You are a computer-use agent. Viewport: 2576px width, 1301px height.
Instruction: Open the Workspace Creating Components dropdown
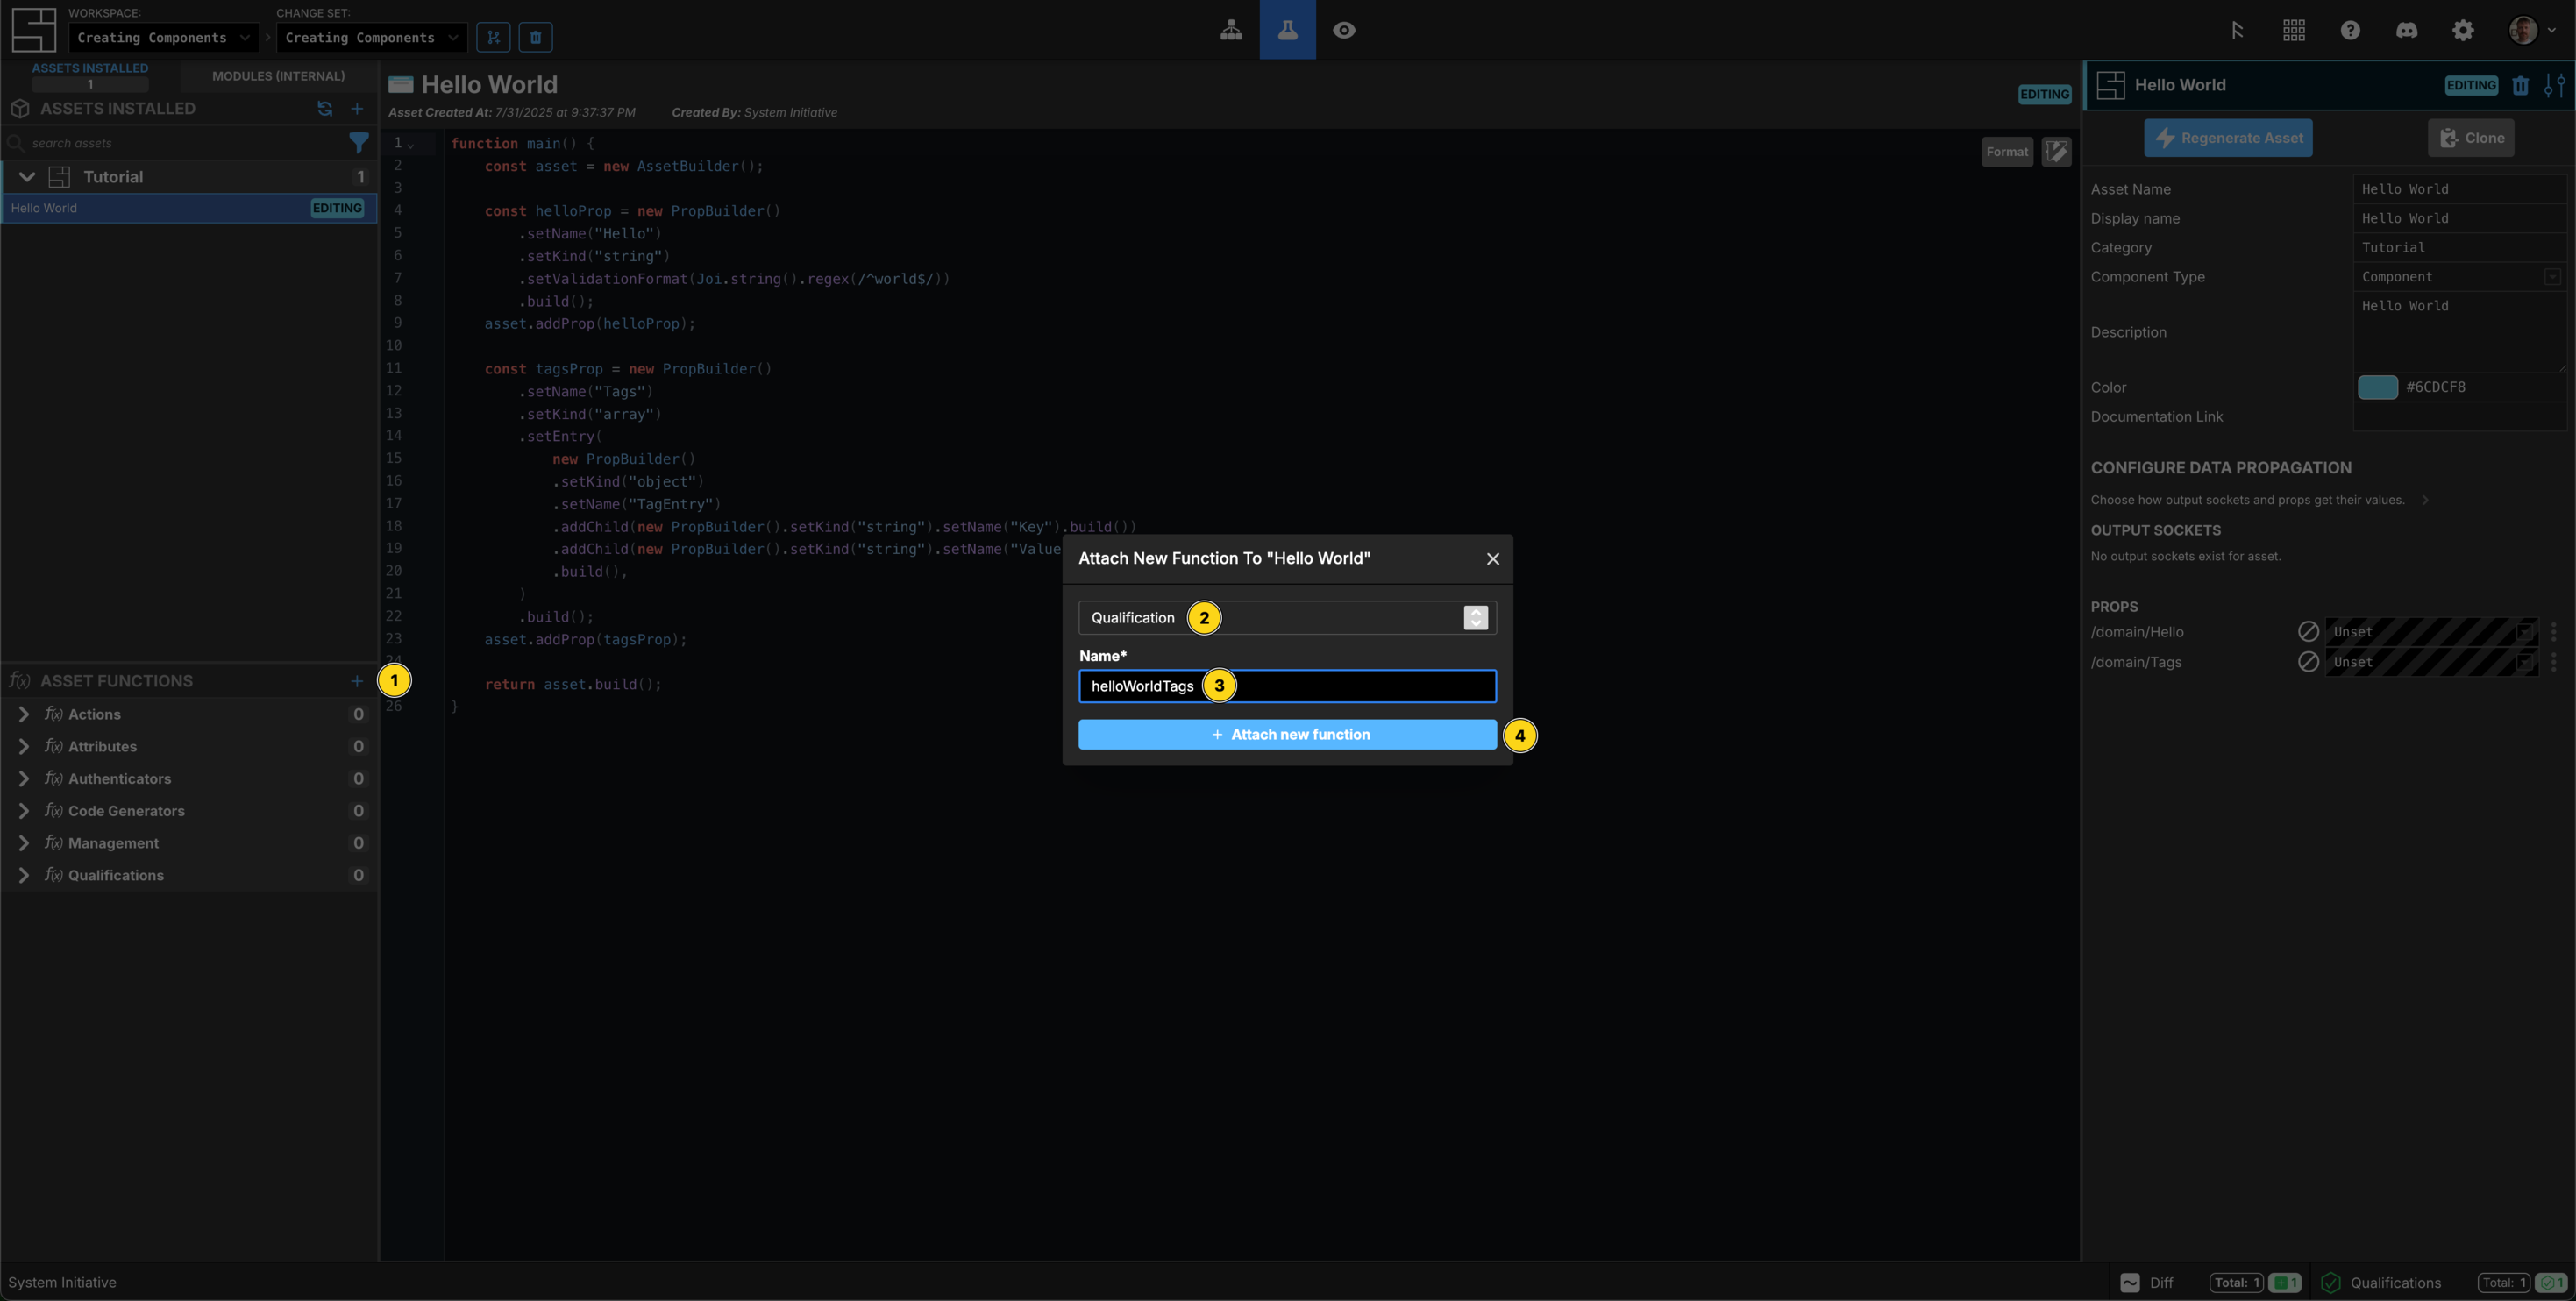click(164, 37)
